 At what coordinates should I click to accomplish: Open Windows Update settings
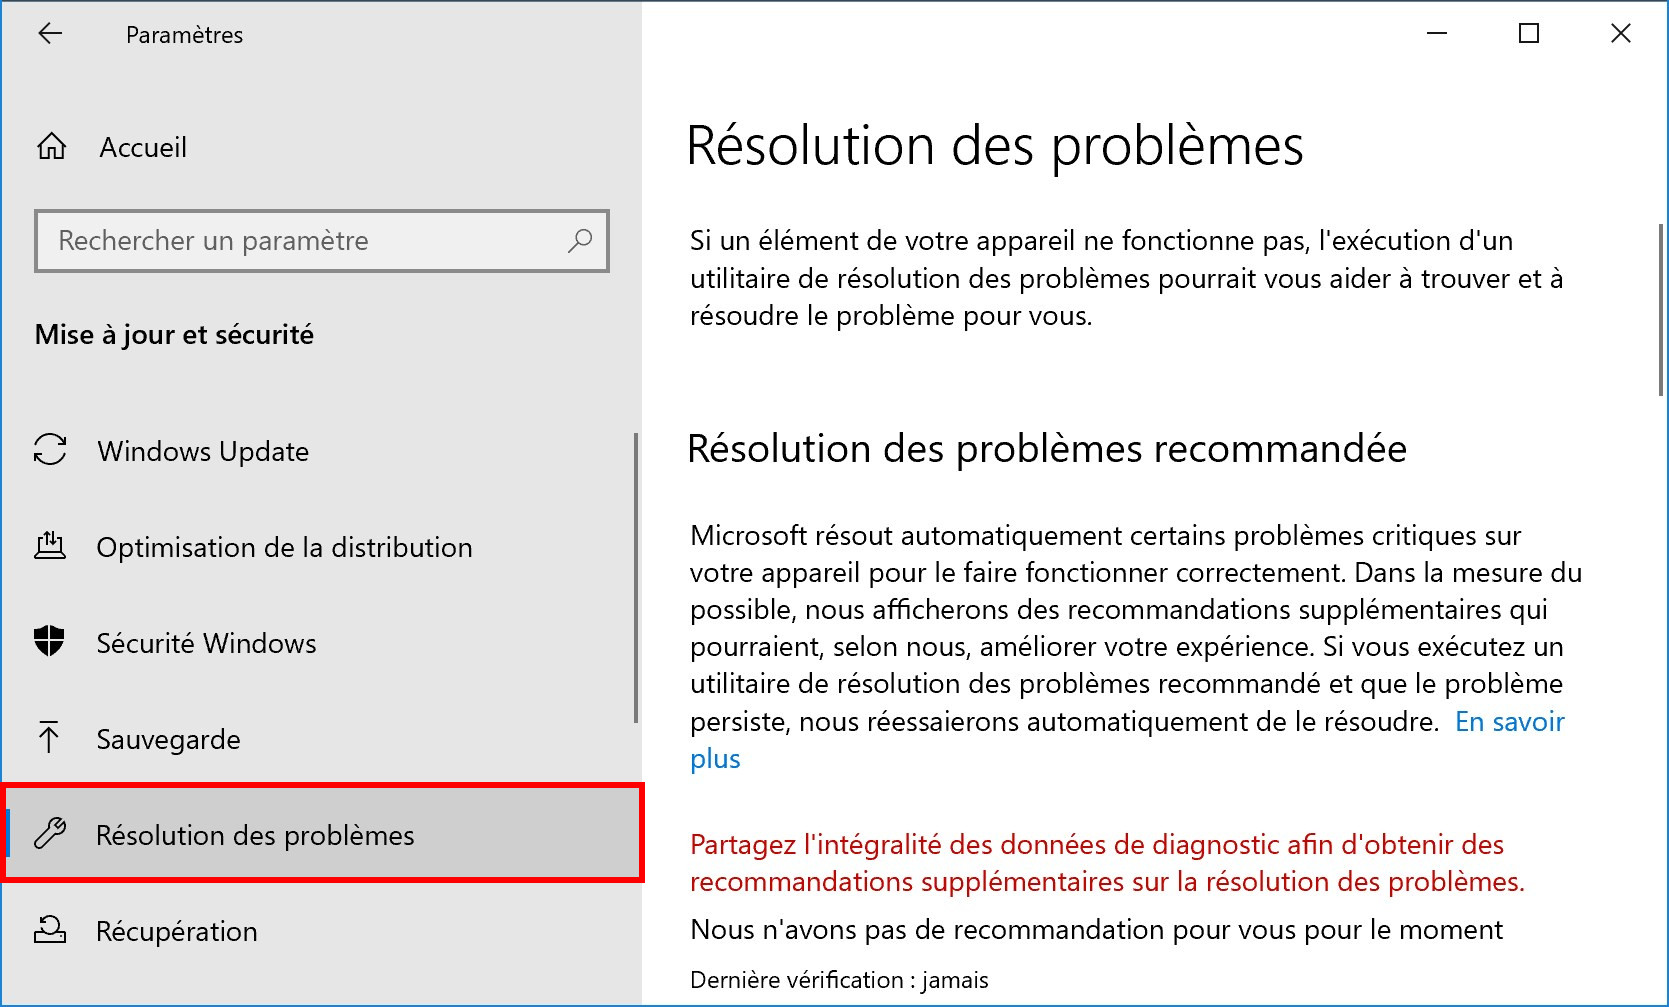click(x=318, y=451)
